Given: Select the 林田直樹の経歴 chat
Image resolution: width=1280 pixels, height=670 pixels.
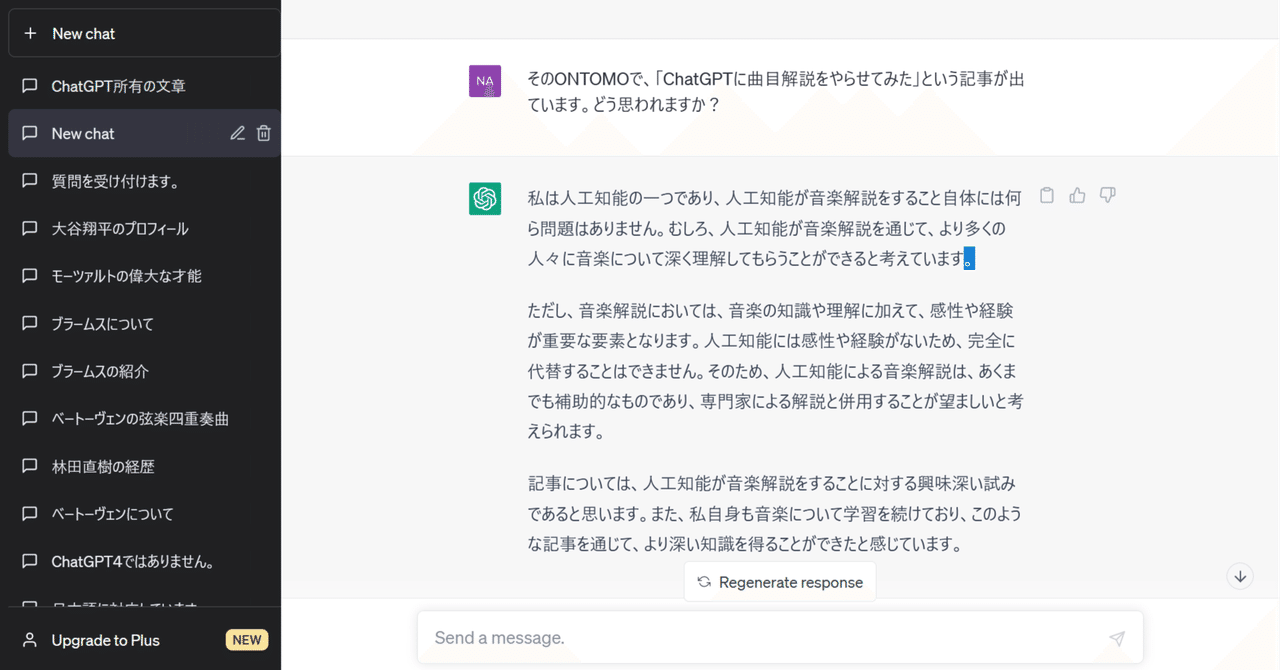Looking at the screenshot, I should click(x=105, y=466).
